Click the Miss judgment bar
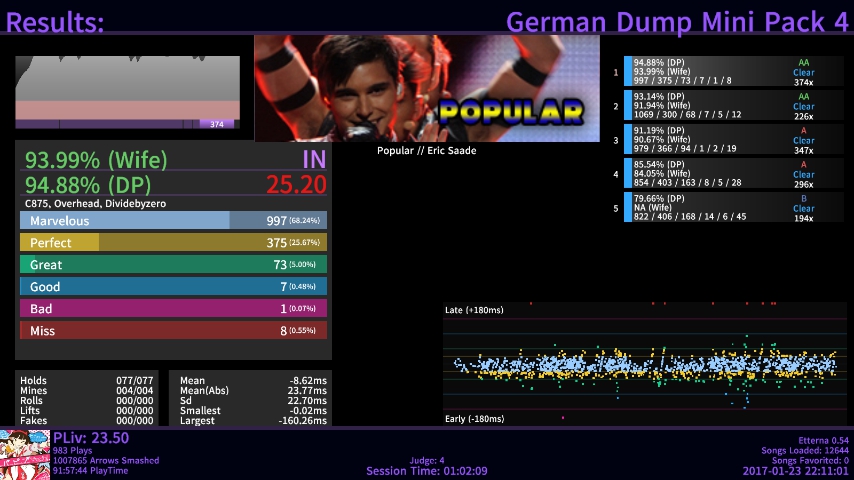The height and width of the screenshot is (480, 854). tap(173, 331)
